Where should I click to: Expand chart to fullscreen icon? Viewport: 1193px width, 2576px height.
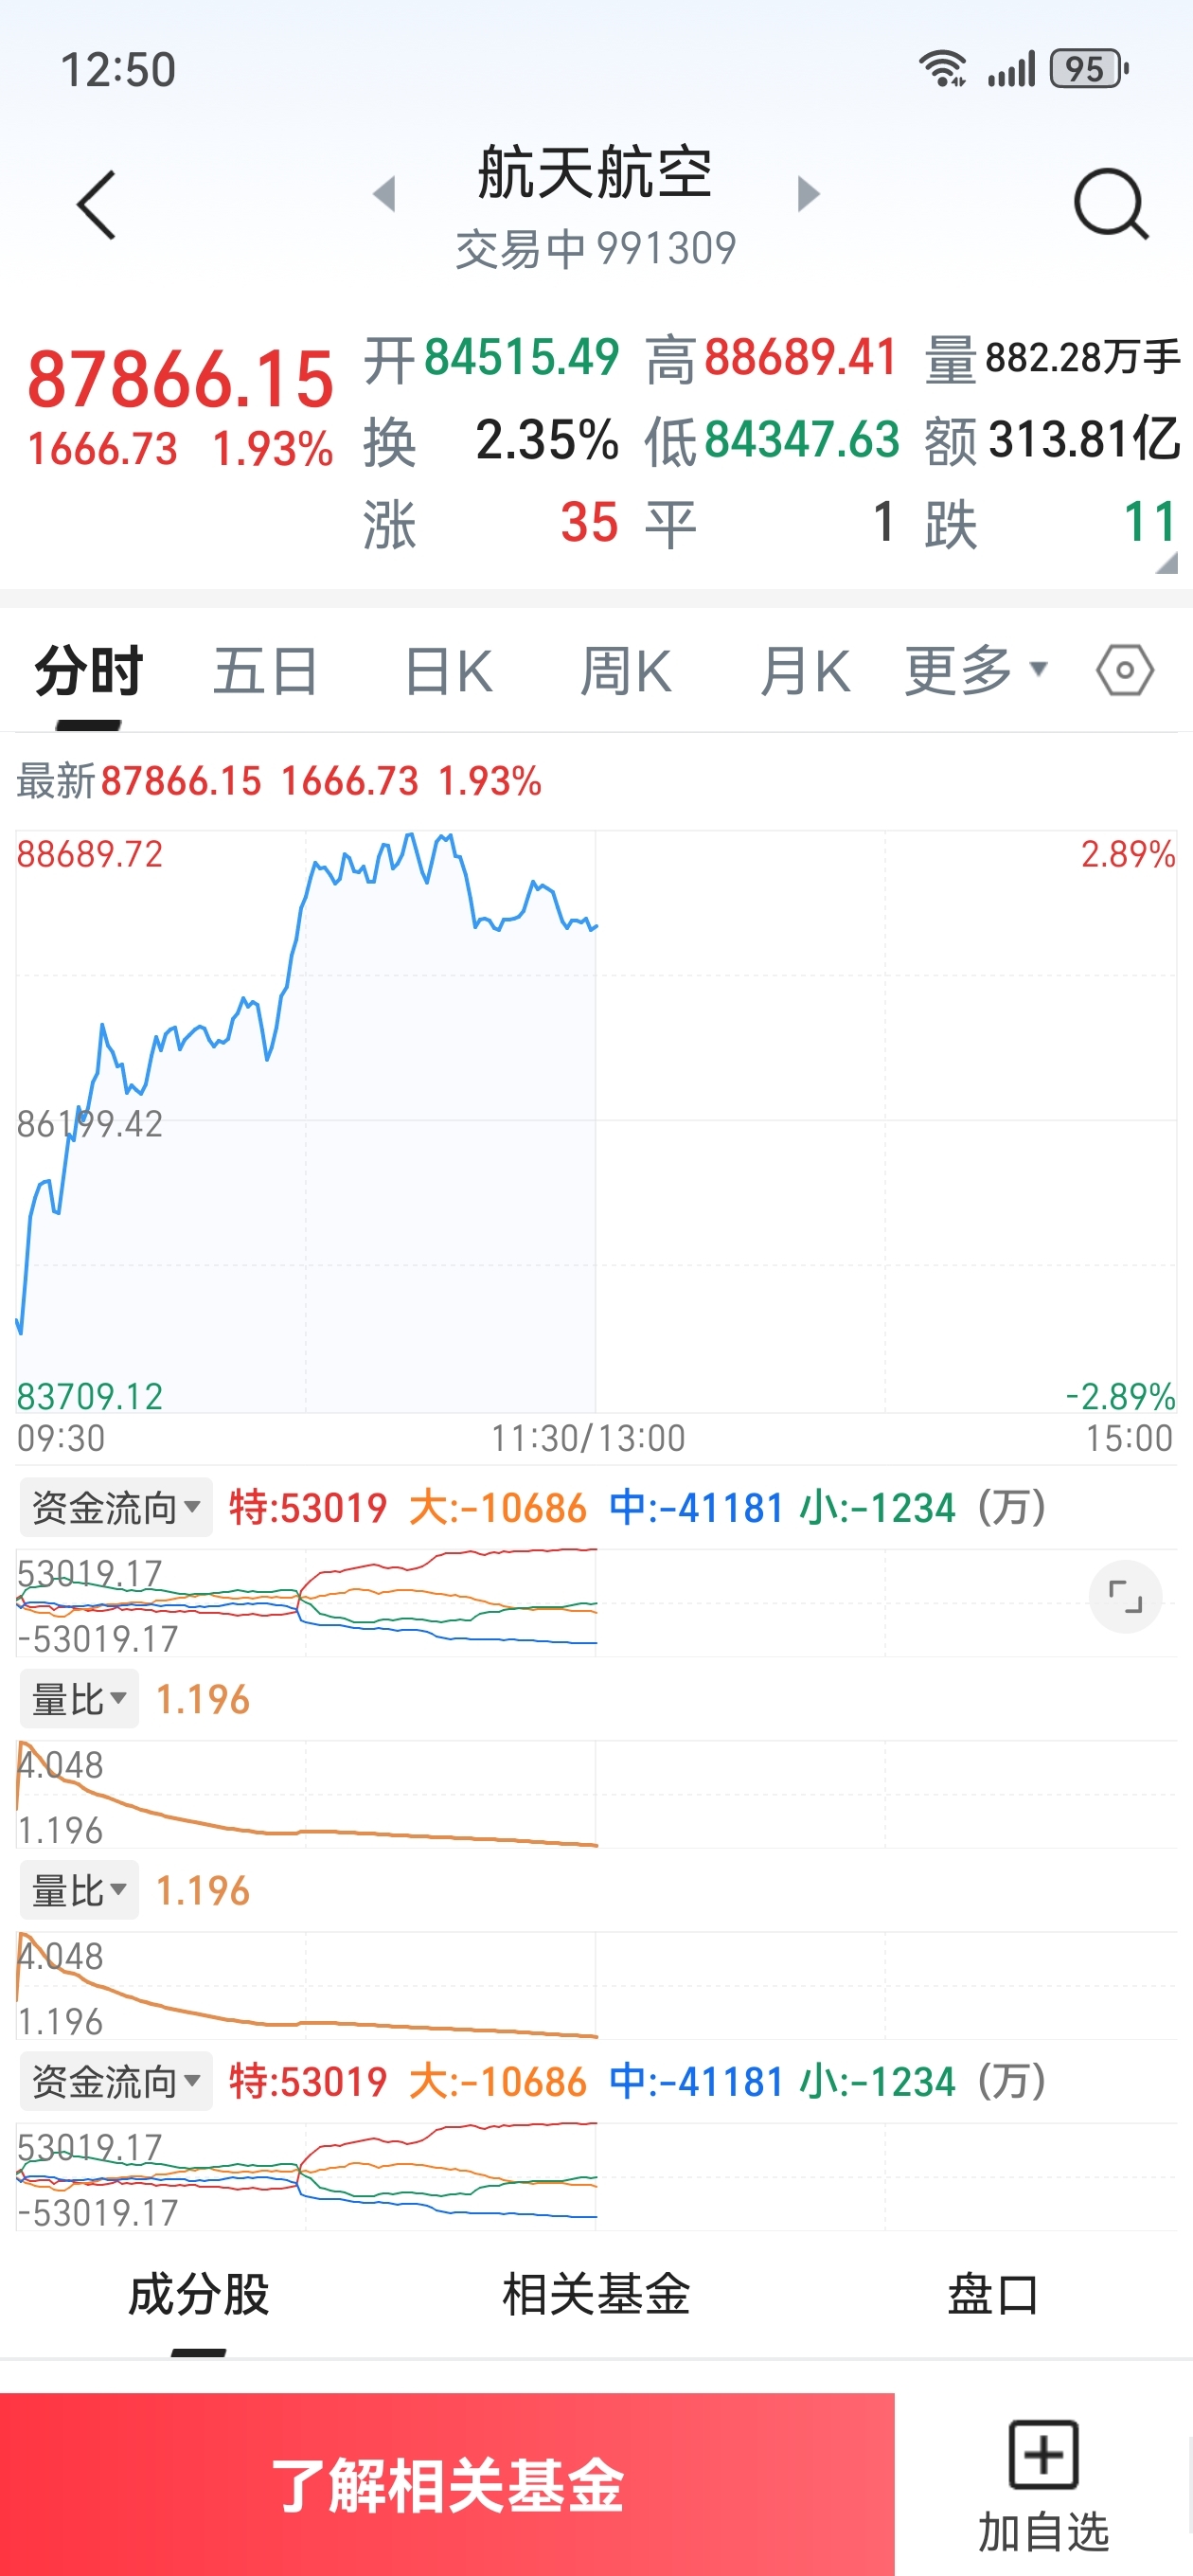[1125, 1597]
